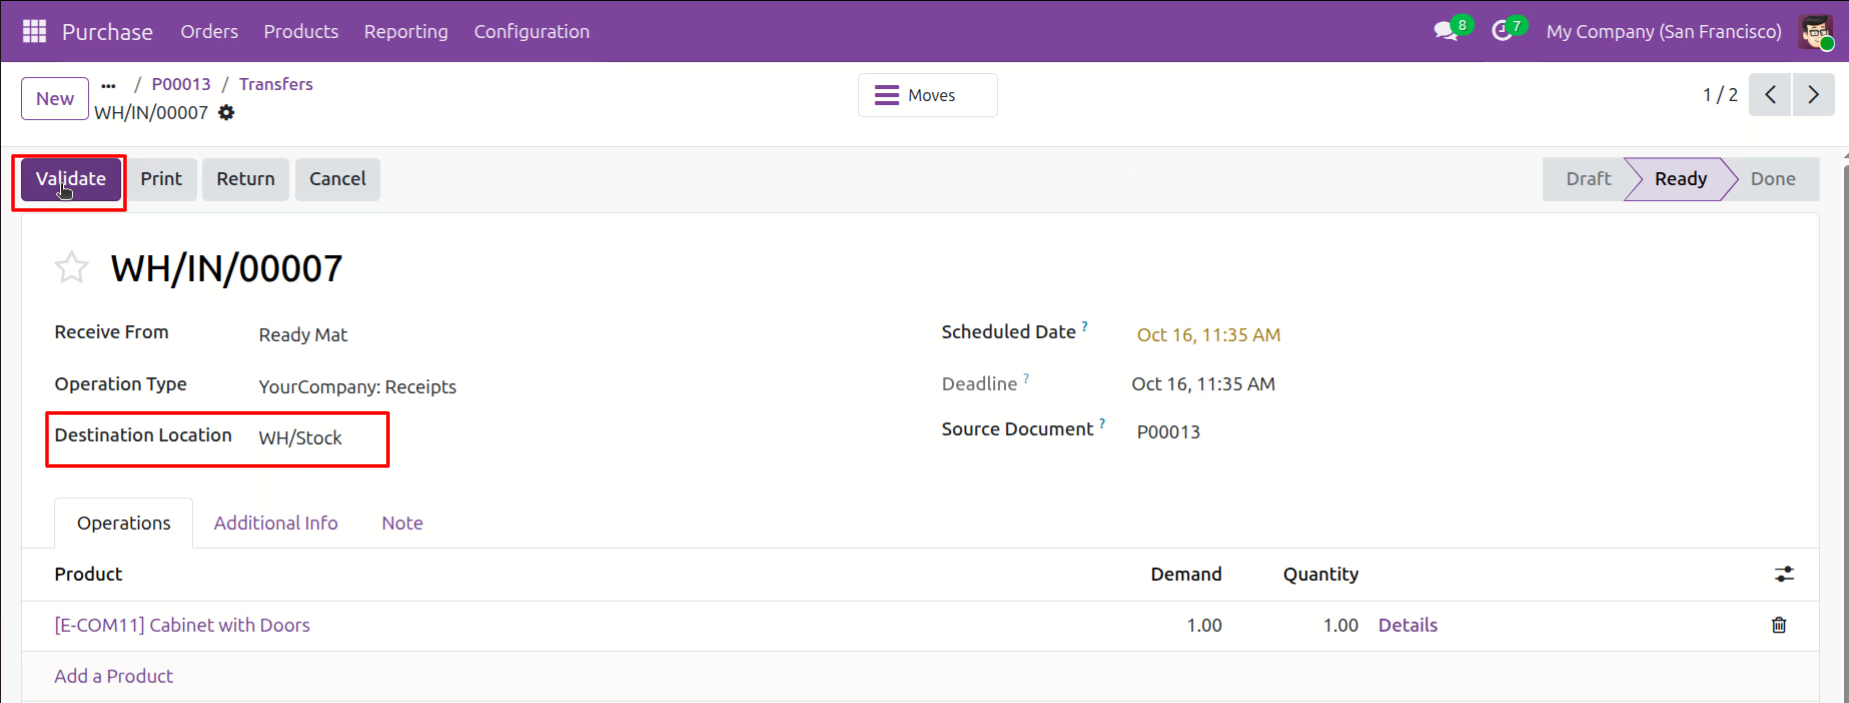Click the Product column header
The image size is (1849, 703).
[88, 574]
